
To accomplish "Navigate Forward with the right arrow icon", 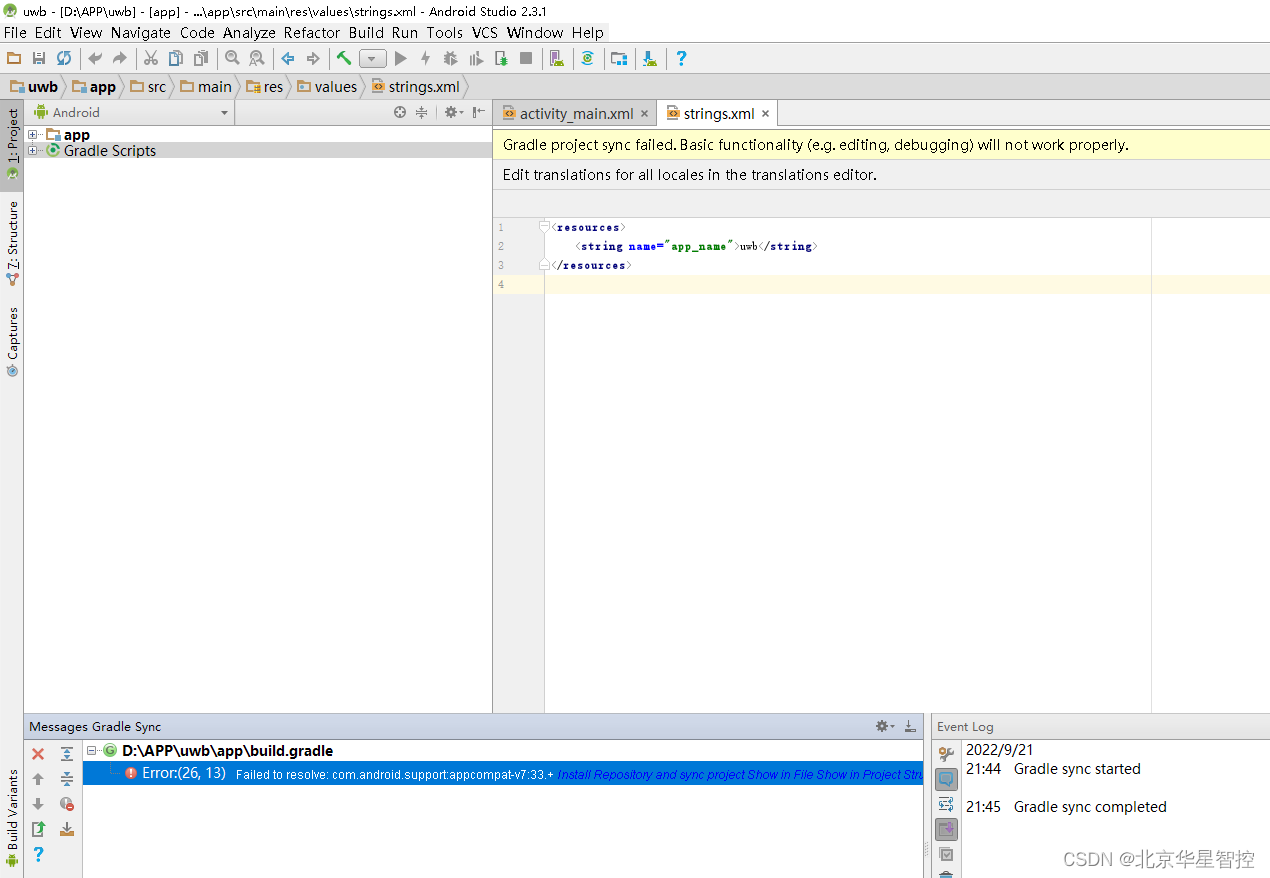I will (313, 59).
